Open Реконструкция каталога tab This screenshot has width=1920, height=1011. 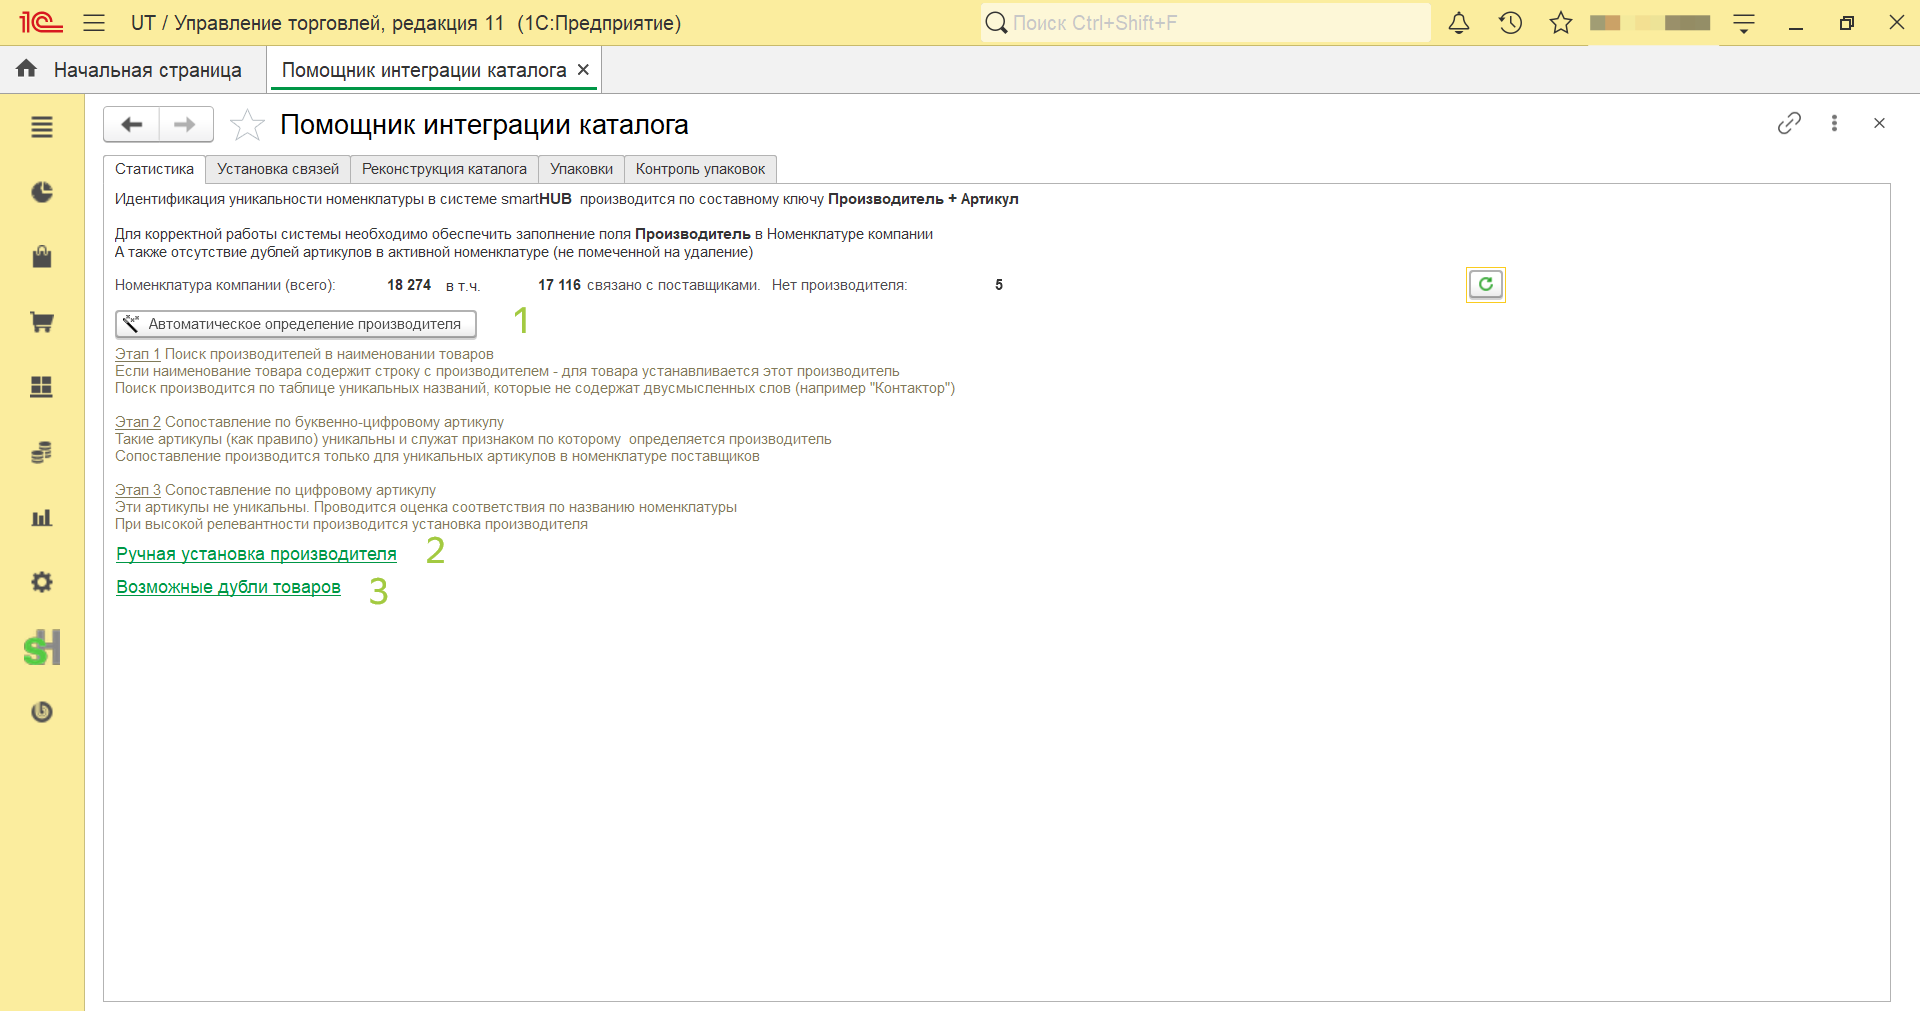coord(444,169)
